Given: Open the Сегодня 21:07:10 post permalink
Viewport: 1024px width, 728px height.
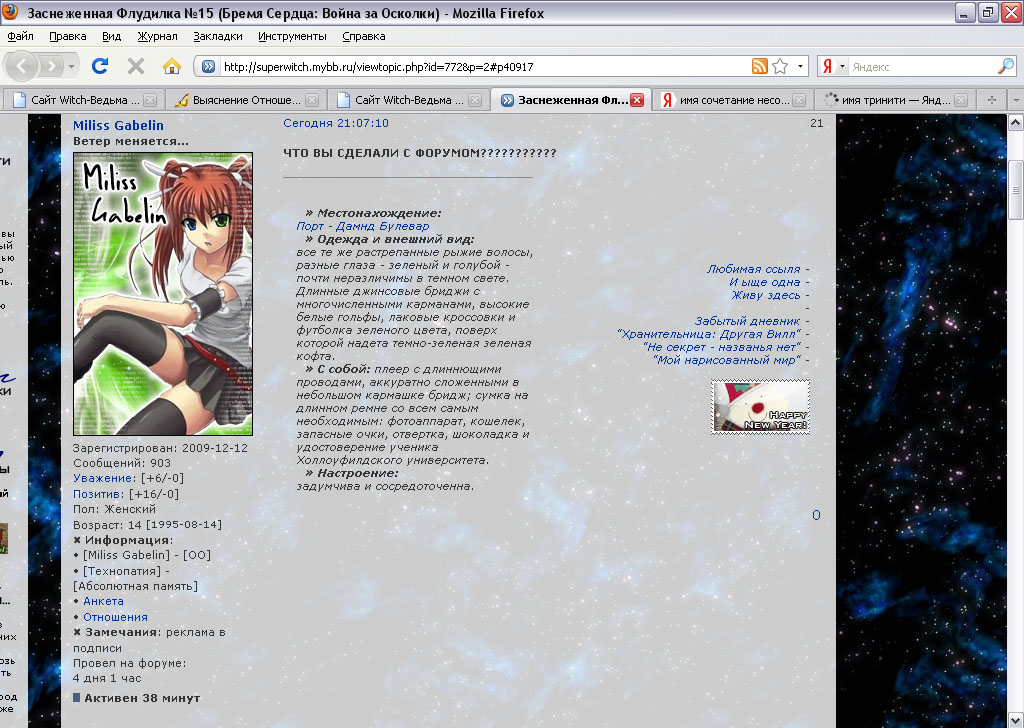Looking at the screenshot, I should pos(336,123).
